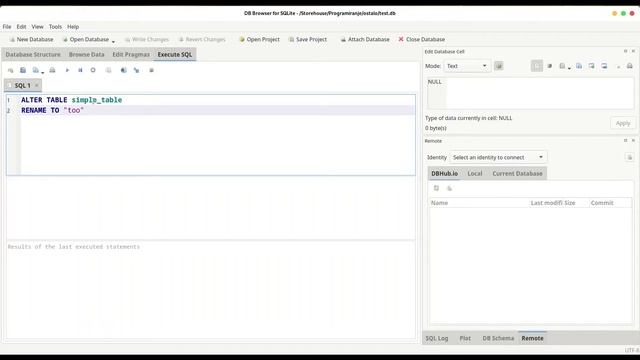This screenshot has height=360, width=640.
Task: Switch to Browse Data tab
Action: [x=87, y=54]
